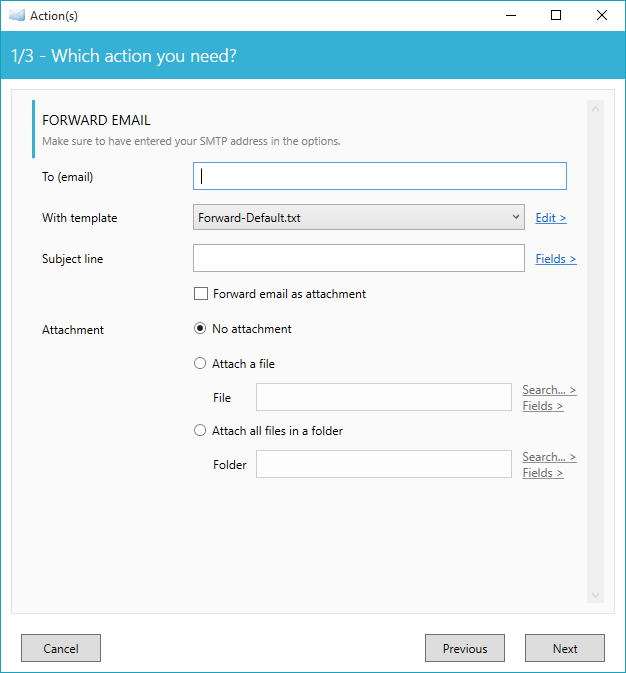Click into the Subject line field
This screenshot has height=673, width=626.
(359, 258)
